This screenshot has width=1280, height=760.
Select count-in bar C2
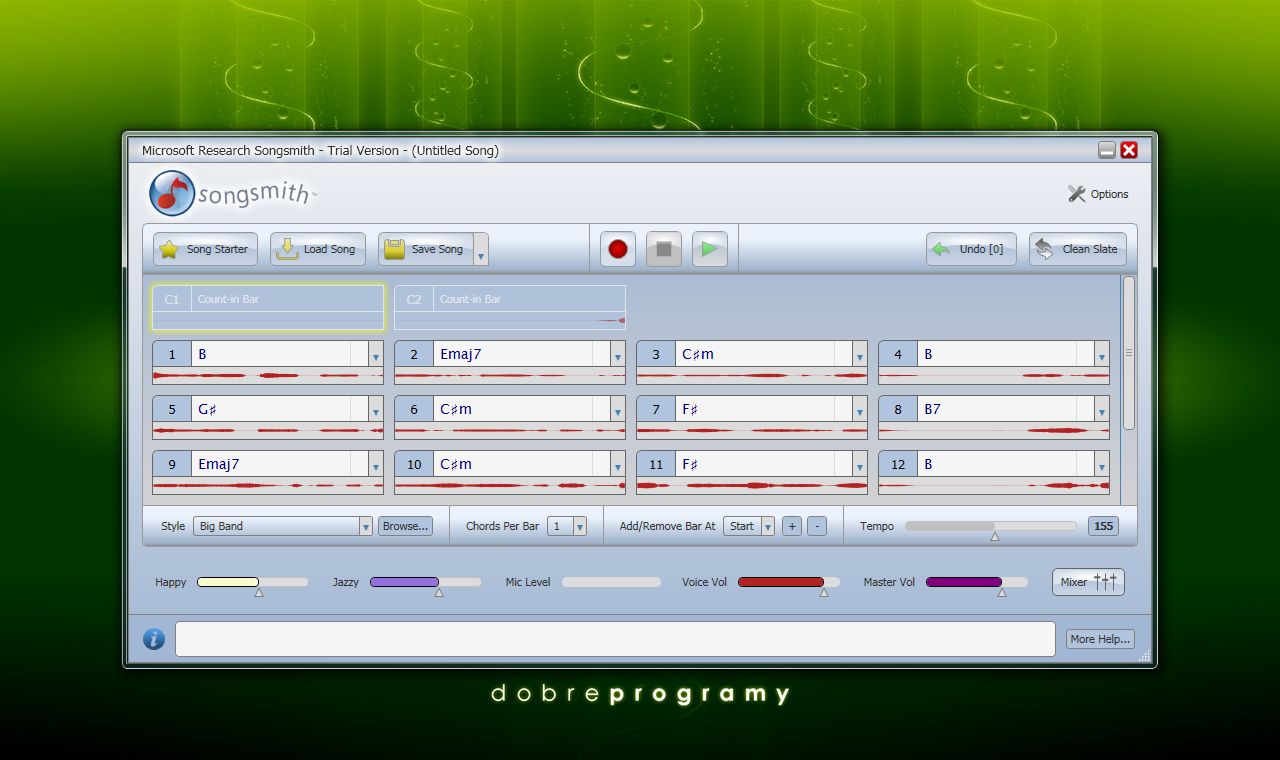click(510, 307)
